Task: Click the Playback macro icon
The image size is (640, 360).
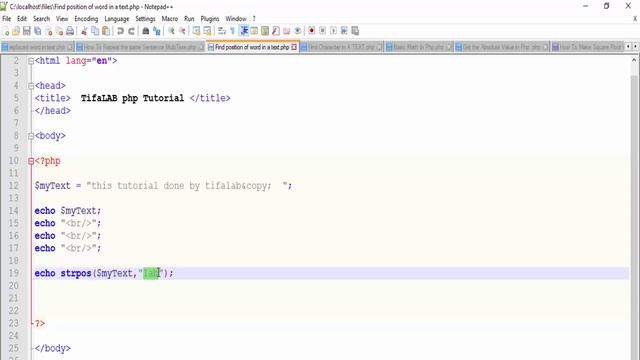Action: [x=333, y=31]
